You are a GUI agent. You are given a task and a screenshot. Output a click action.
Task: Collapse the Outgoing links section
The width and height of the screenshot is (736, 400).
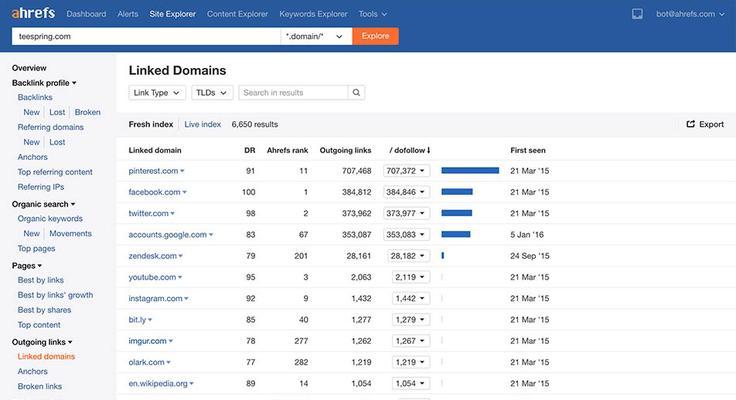tap(42, 342)
